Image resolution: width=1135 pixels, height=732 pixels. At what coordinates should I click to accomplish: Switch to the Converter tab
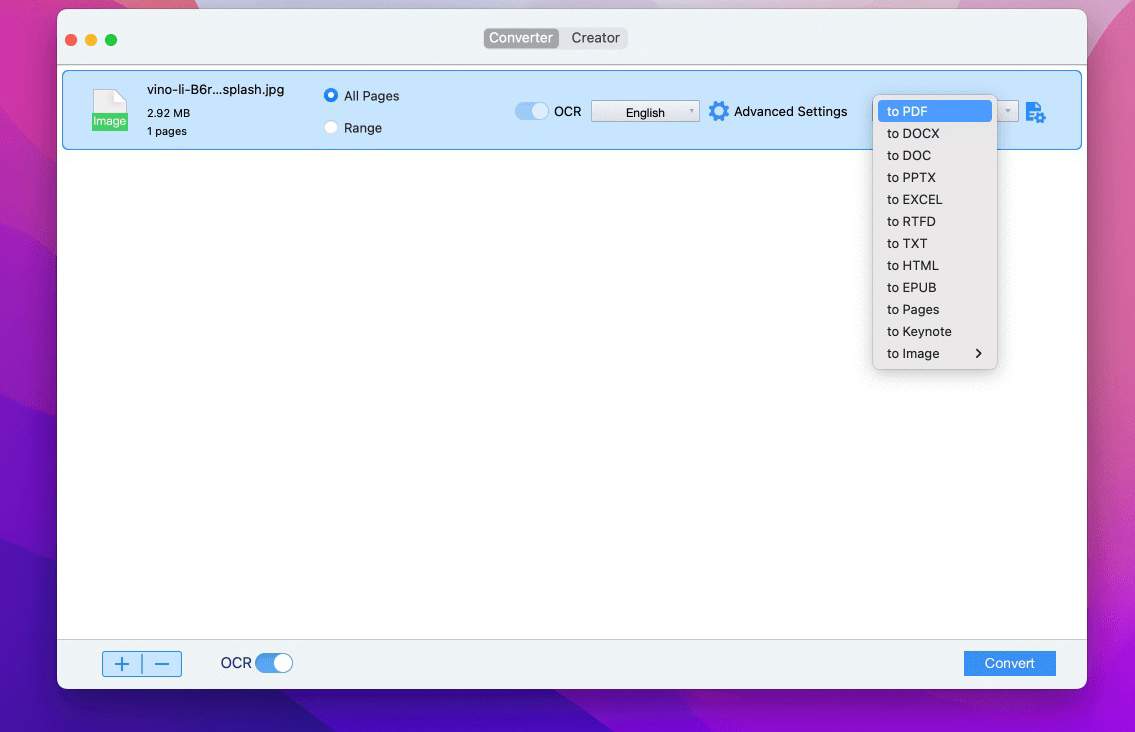(x=520, y=38)
